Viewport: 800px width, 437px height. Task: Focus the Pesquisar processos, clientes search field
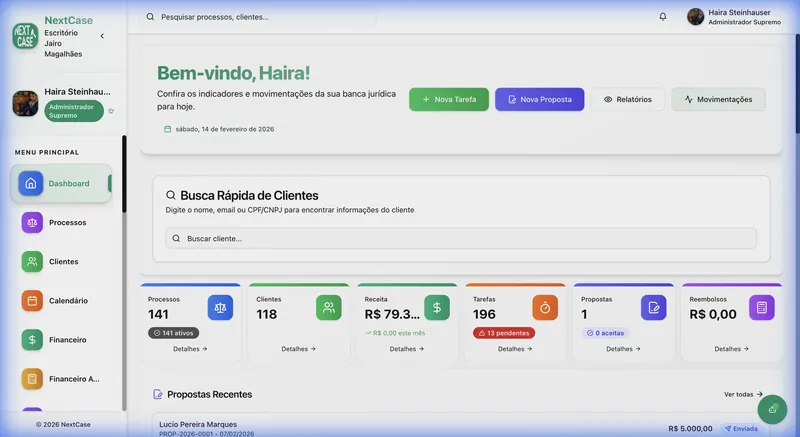click(258, 17)
